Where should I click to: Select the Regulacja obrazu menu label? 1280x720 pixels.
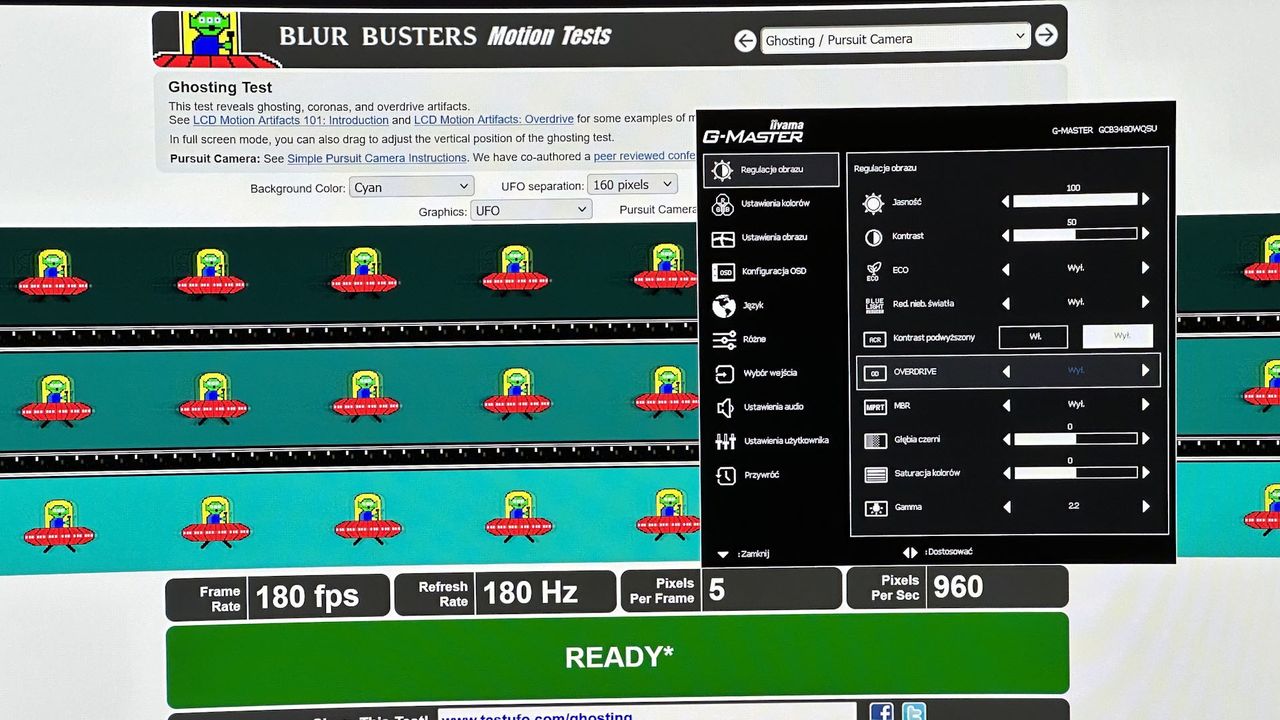coord(772,170)
